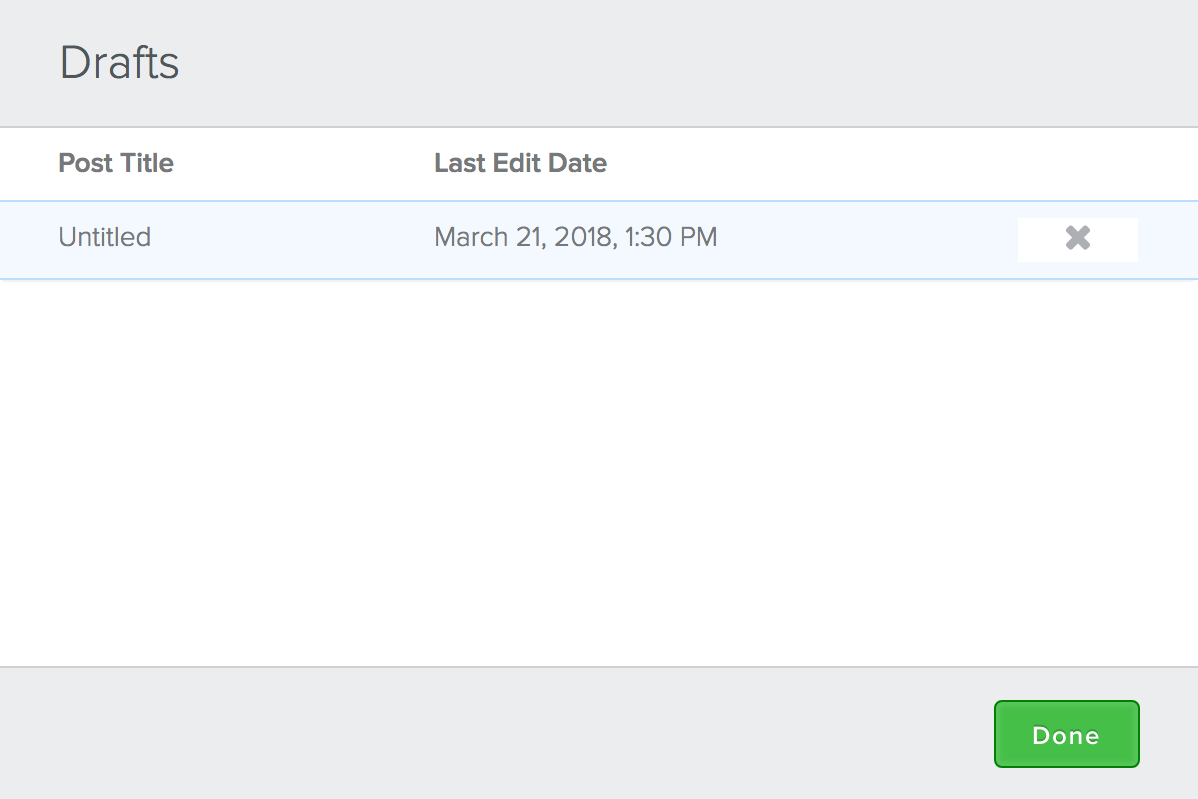Click the empty area below the draft list
Image resolution: width=1198 pixels, height=799 pixels.
coord(599,470)
